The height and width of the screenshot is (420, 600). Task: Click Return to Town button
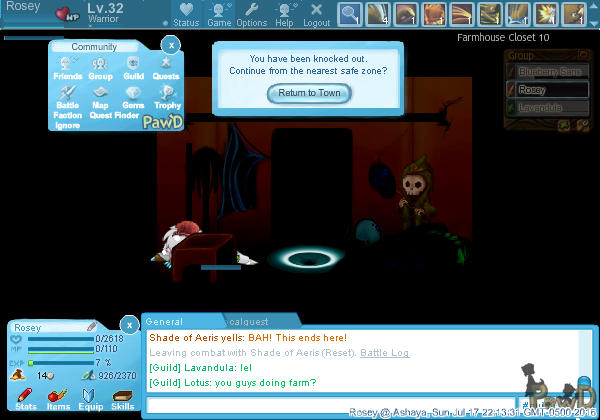pyautogui.click(x=309, y=93)
